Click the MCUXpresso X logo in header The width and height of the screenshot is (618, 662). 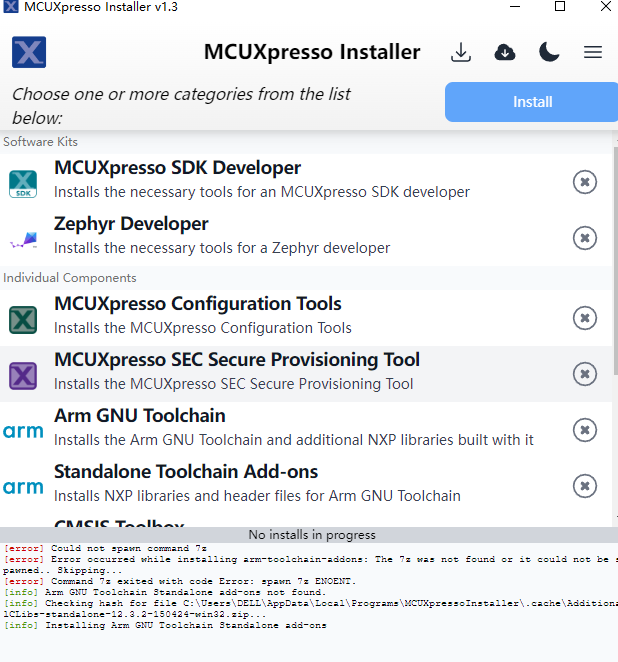tap(29, 53)
